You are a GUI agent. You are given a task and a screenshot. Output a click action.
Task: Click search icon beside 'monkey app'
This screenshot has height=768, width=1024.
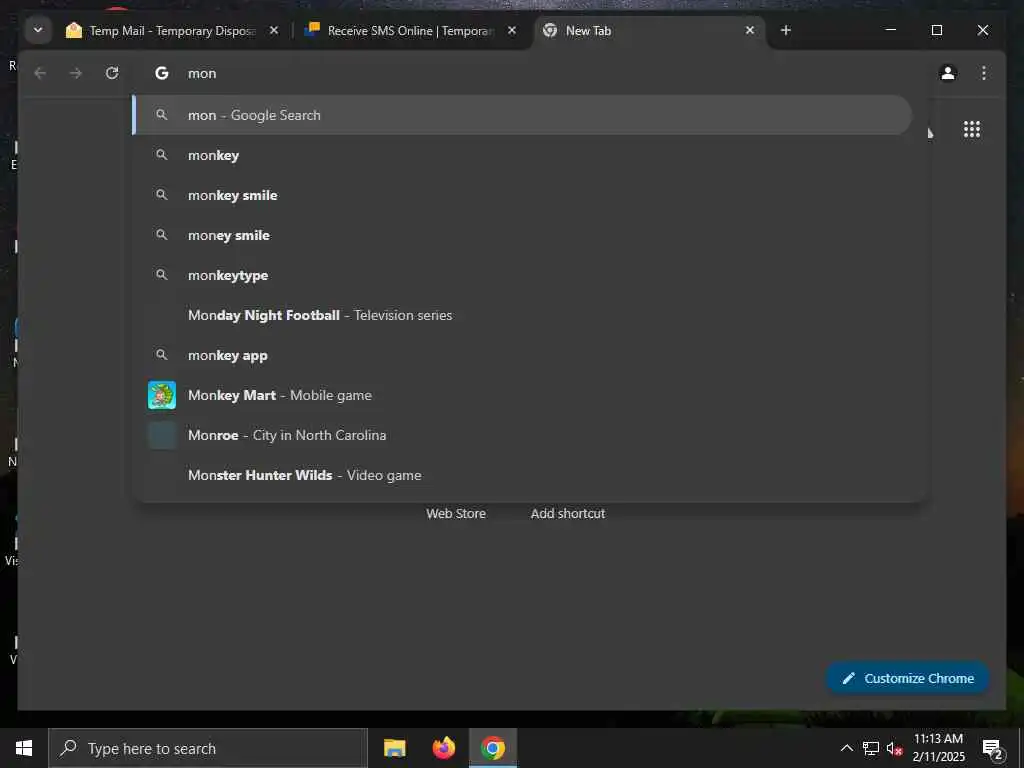161,355
